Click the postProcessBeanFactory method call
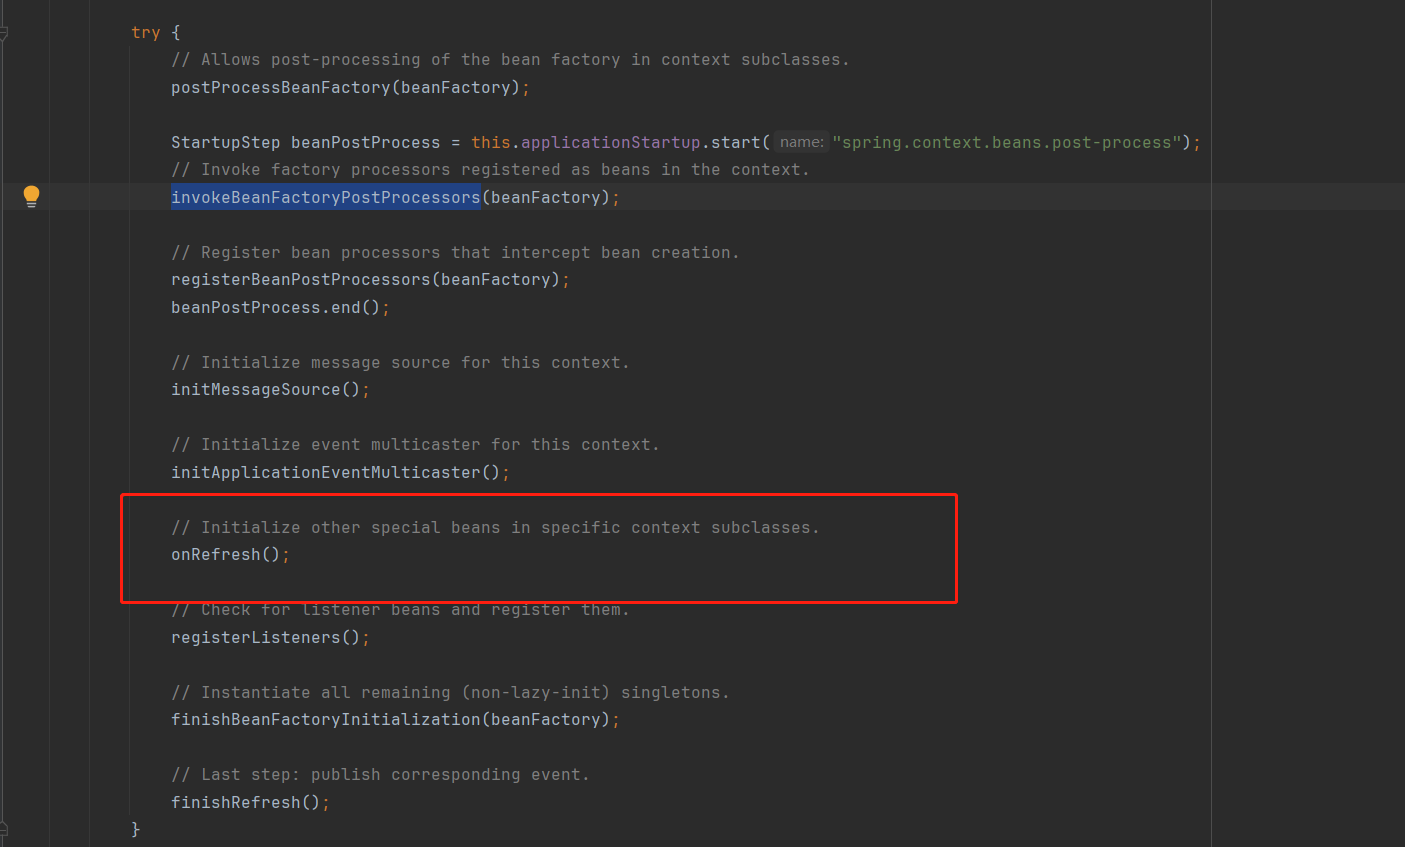Image resolution: width=1405 pixels, height=847 pixels. [x=280, y=88]
